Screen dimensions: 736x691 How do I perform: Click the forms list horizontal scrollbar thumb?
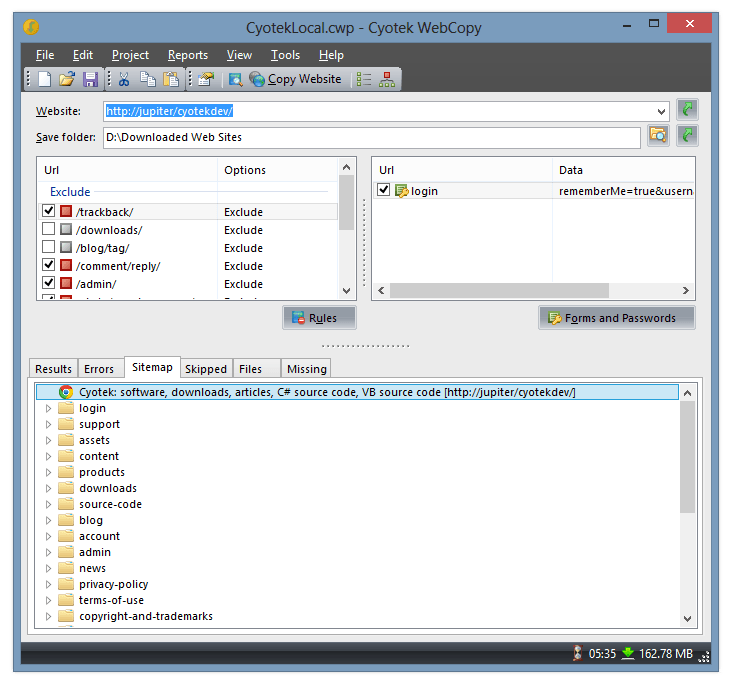tap(499, 291)
